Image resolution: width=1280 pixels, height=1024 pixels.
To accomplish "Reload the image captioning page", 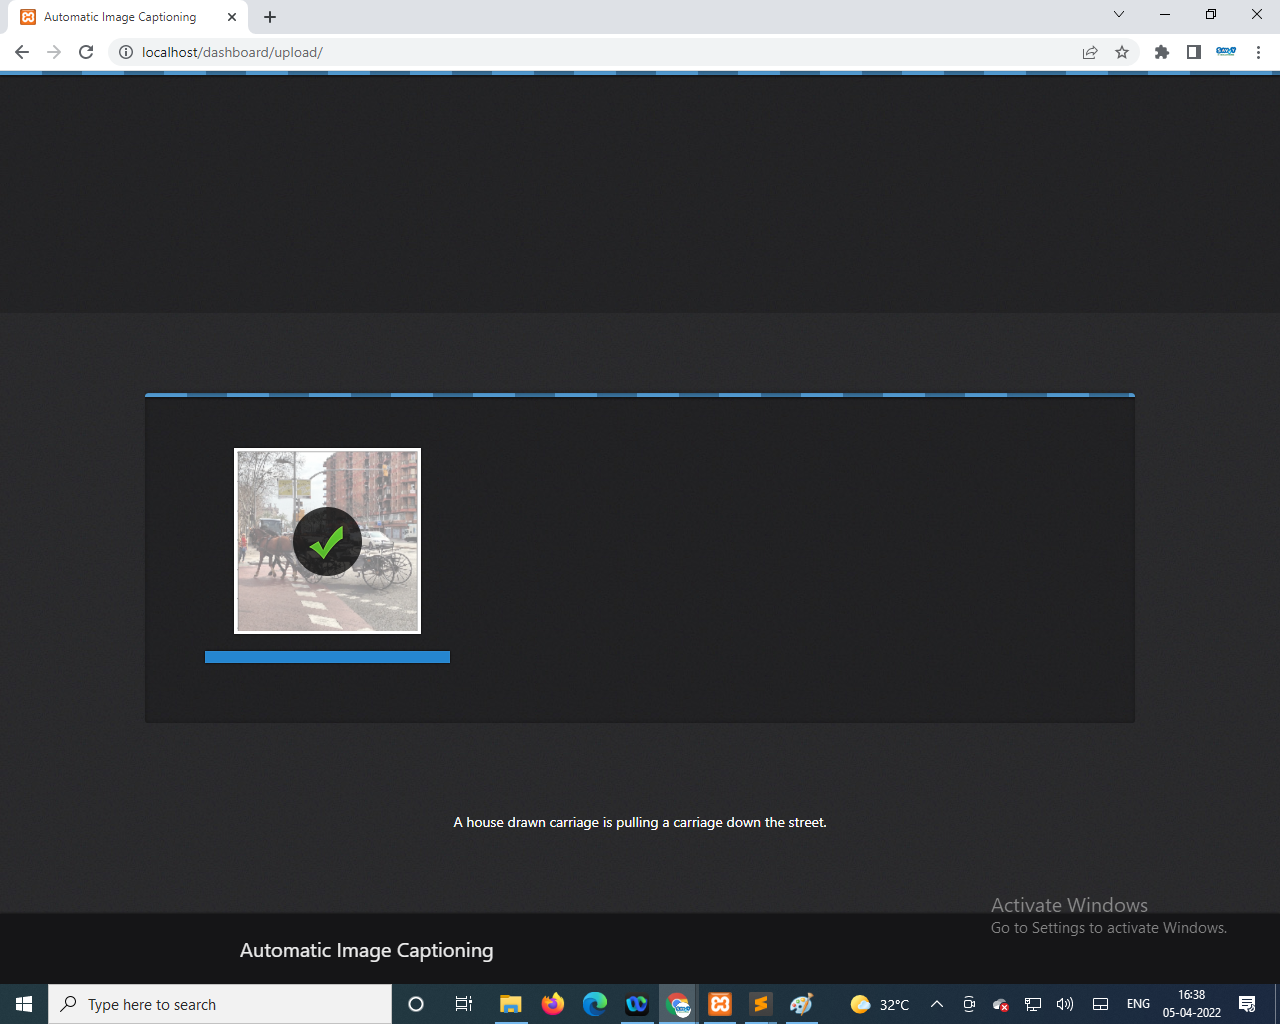I will 86,52.
